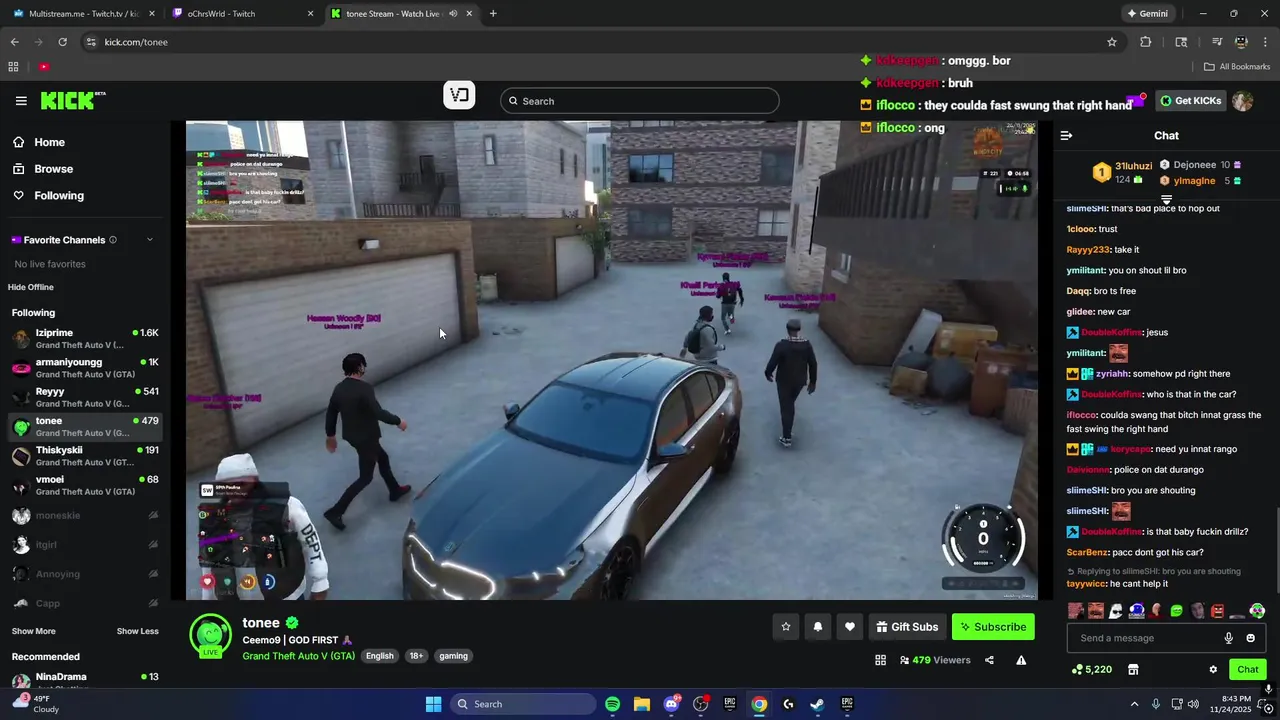Expand the gifter leaderboard using the handle
The height and width of the screenshot is (720, 1280).
point(1166,200)
